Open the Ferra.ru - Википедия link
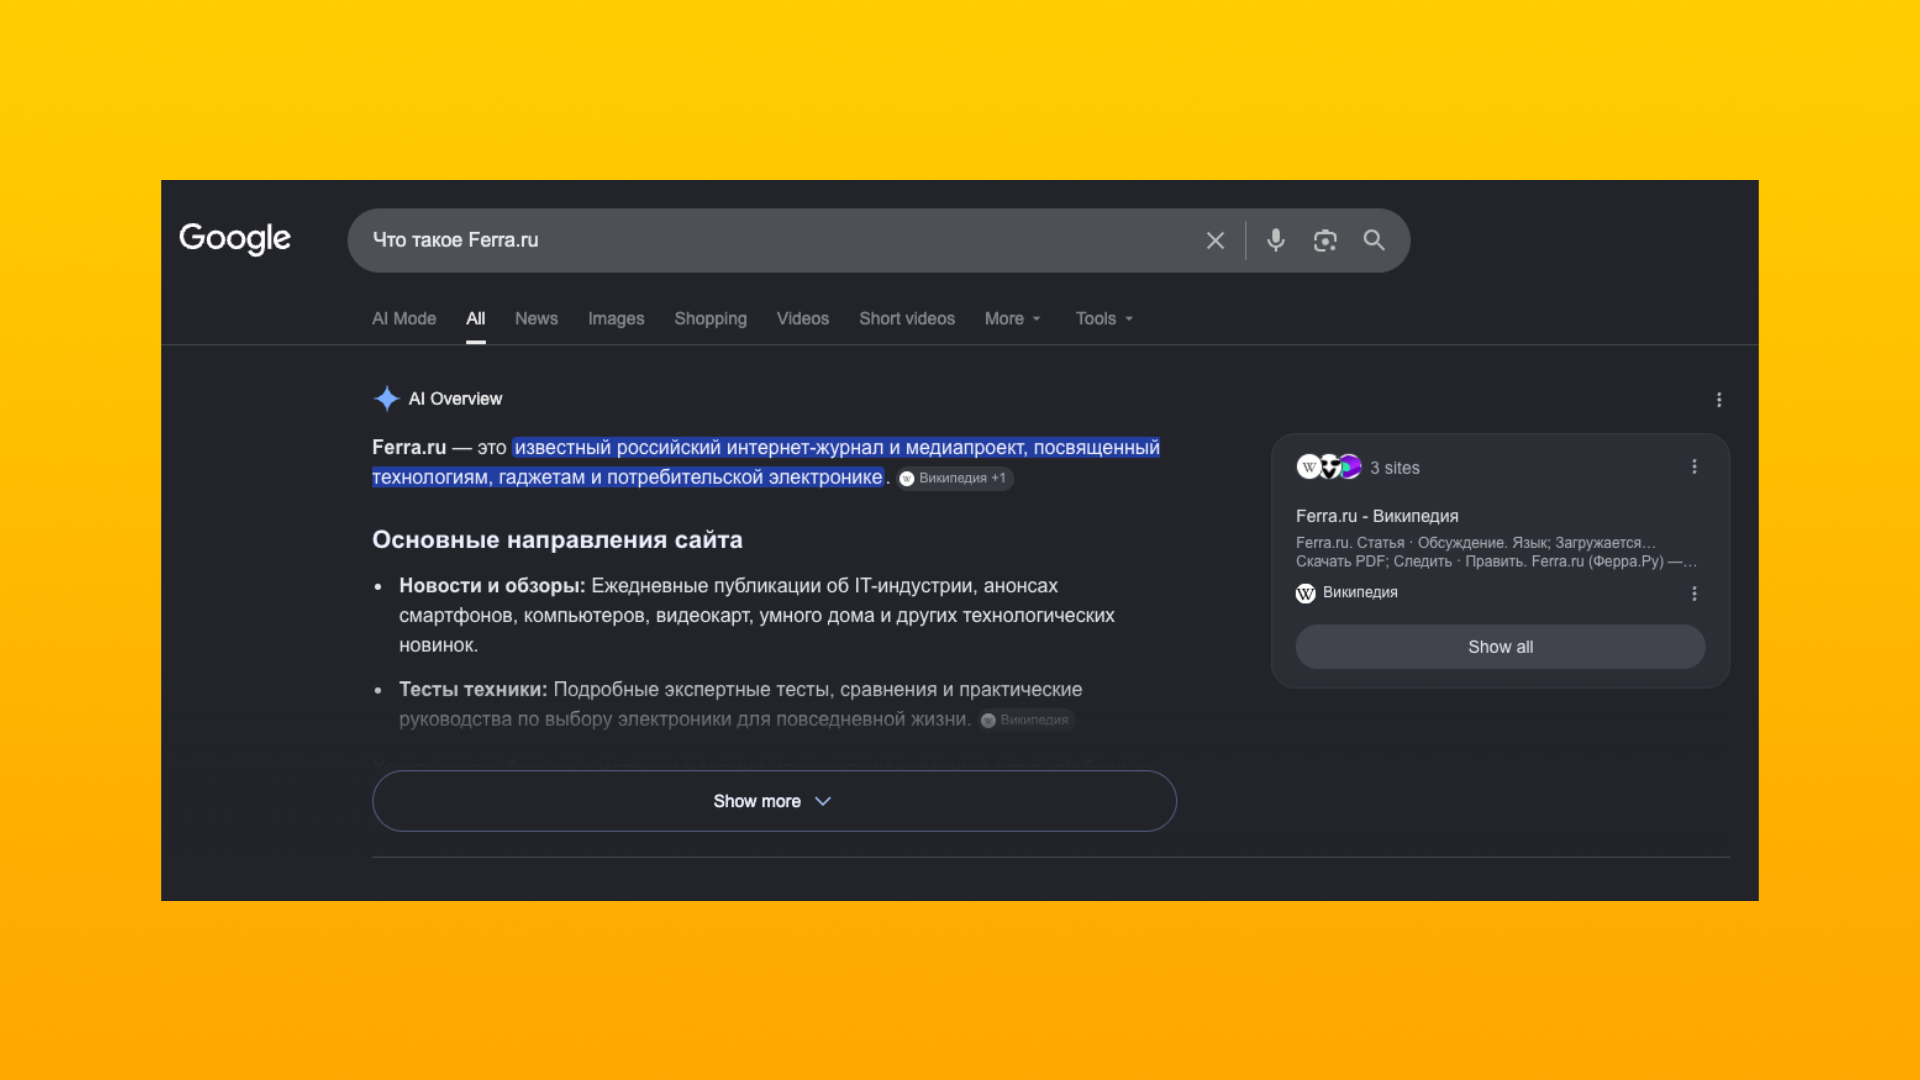The width and height of the screenshot is (1920, 1080). click(x=1377, y=516)
